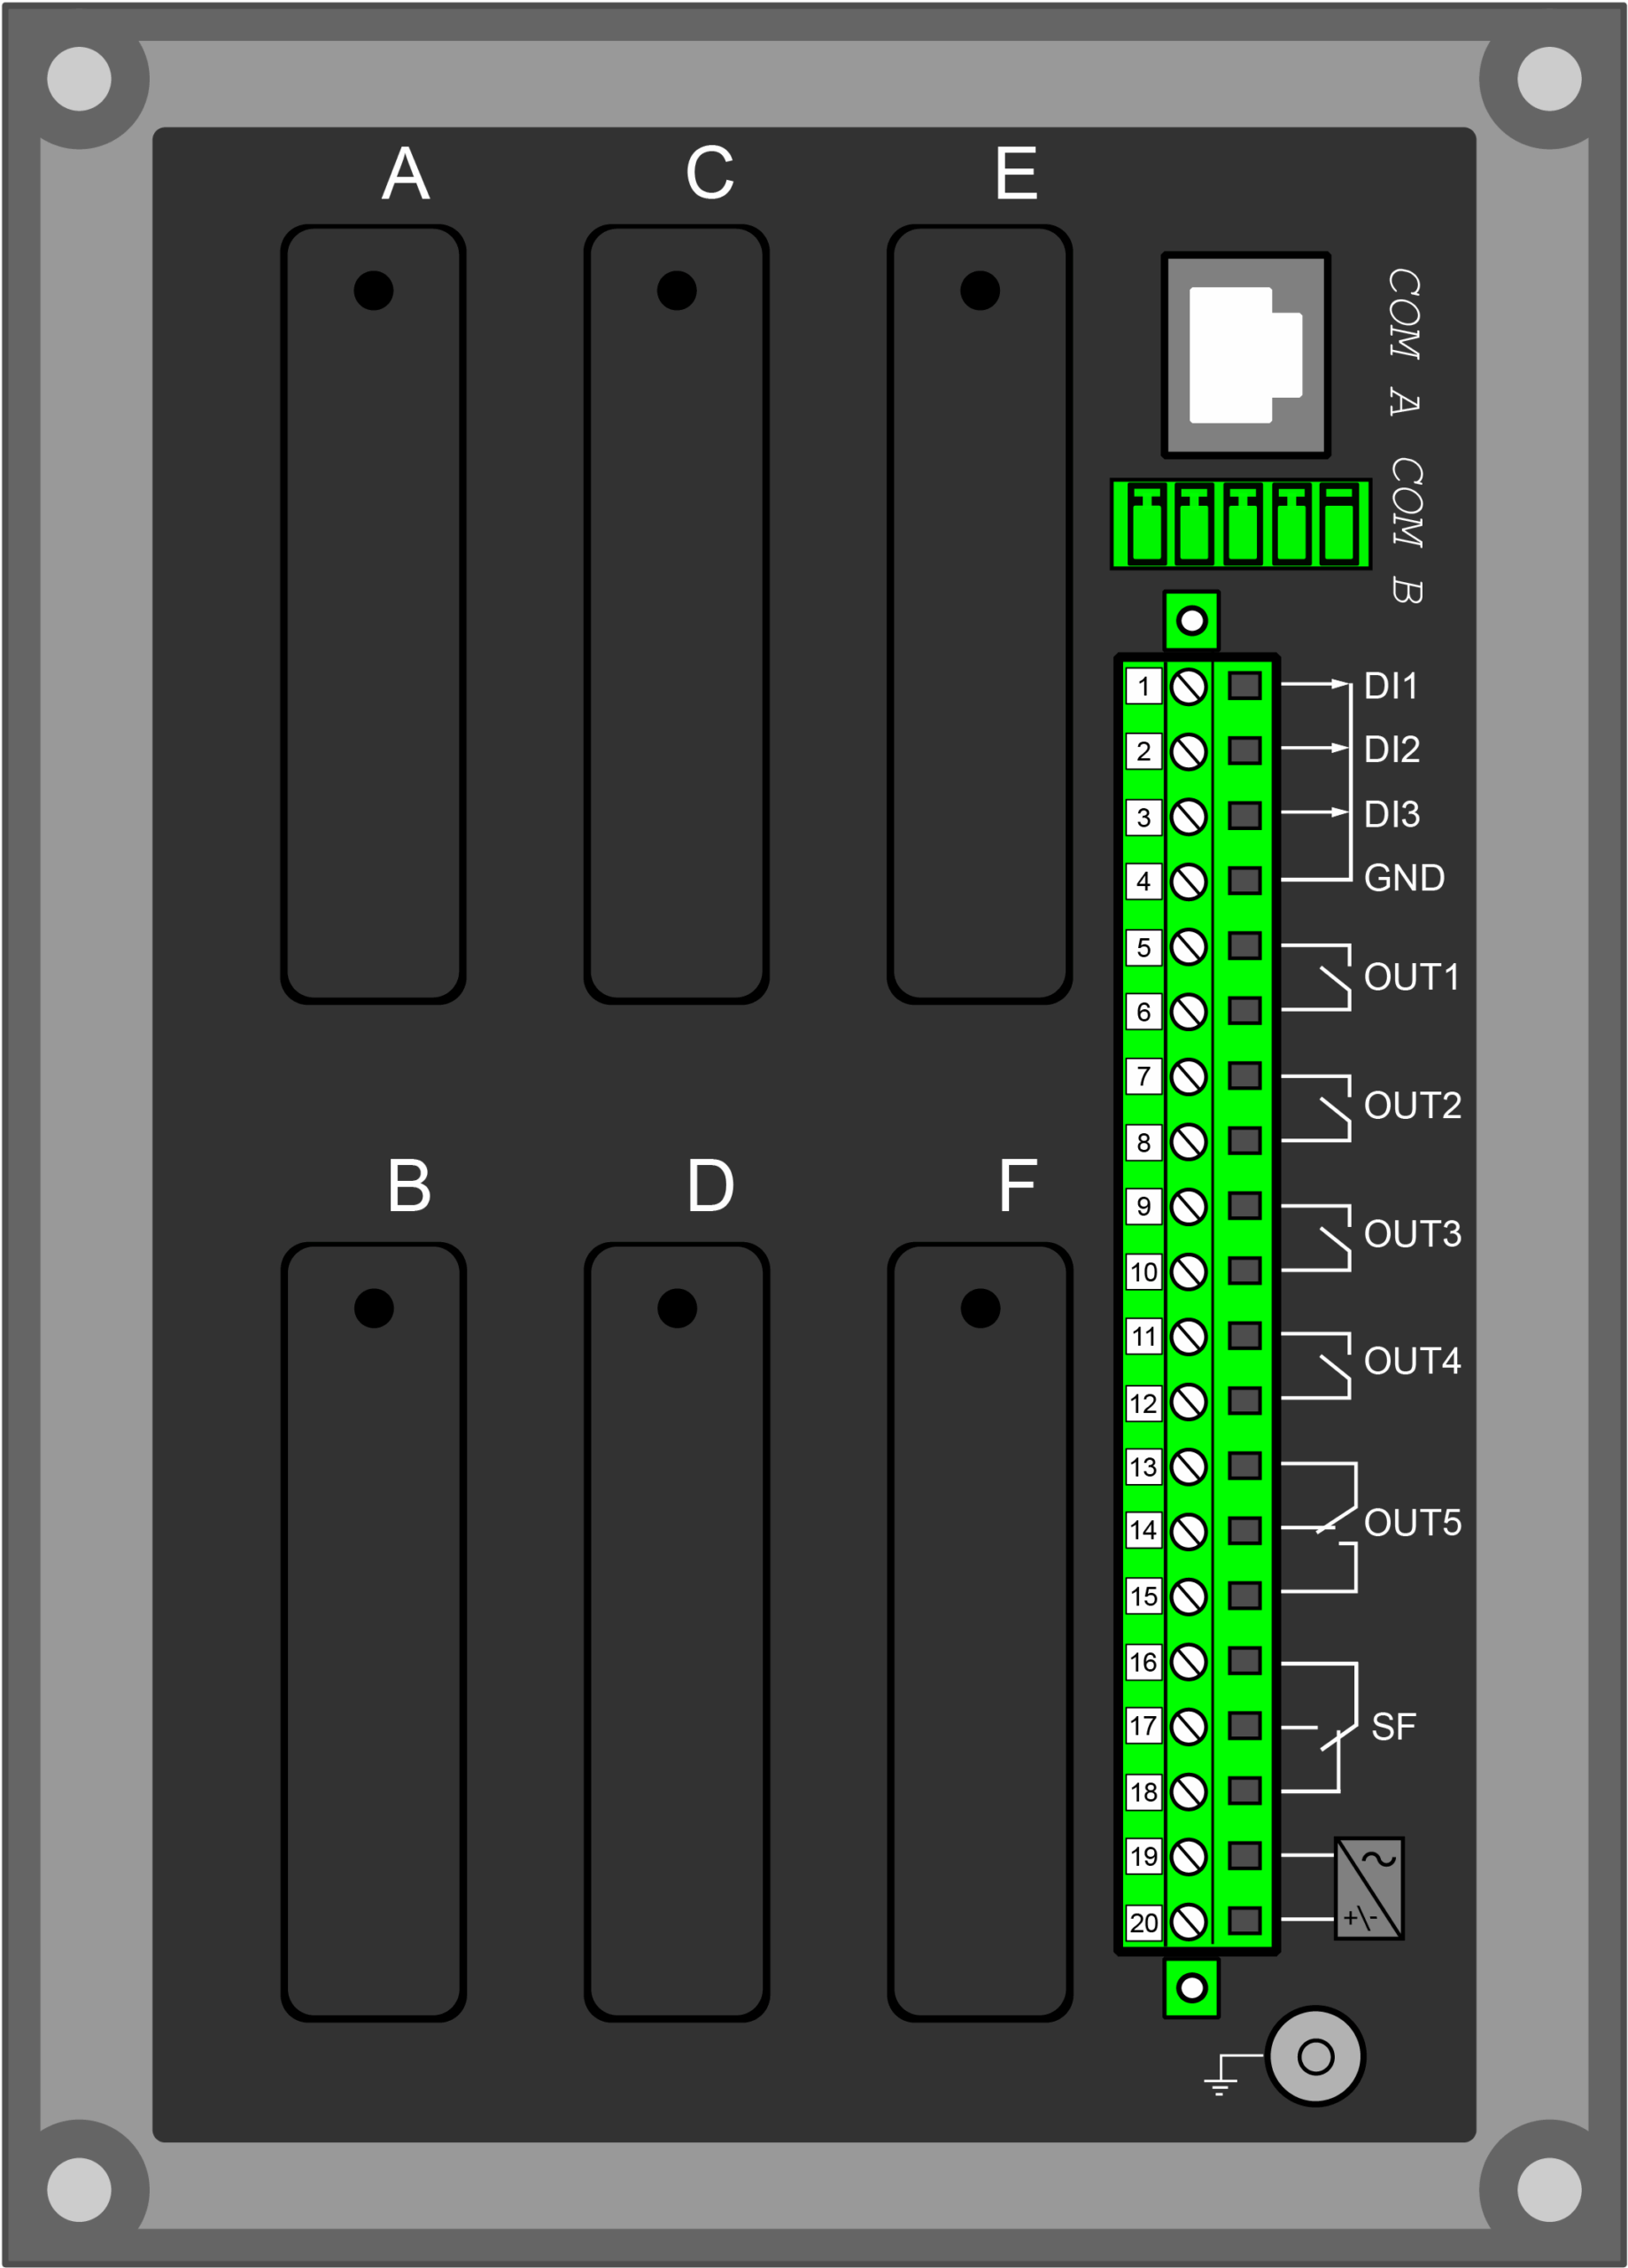Screen dimensions: 1628x2268
Task: Click the wire entry of terminal 5
Action: coord(1244,945)
